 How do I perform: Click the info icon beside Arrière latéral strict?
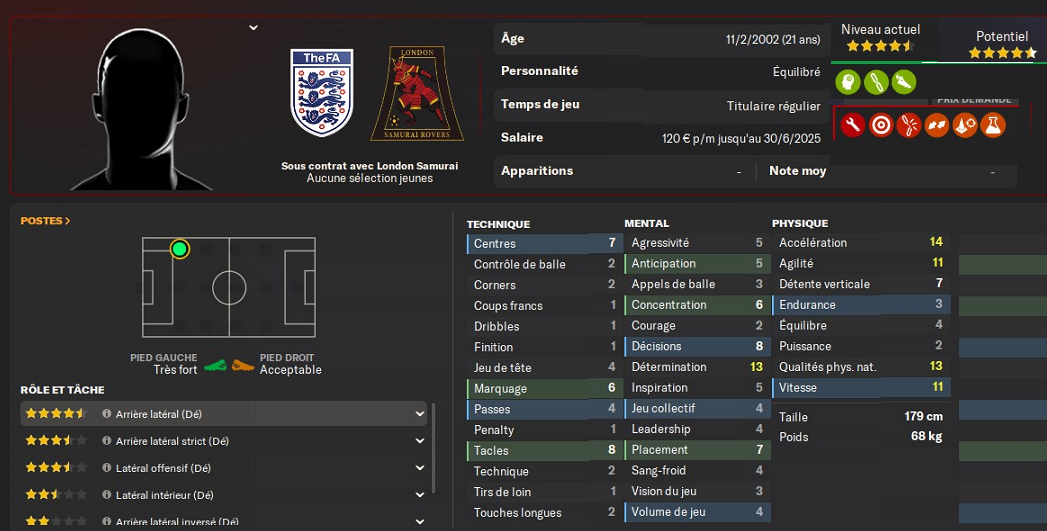(107, 441)
